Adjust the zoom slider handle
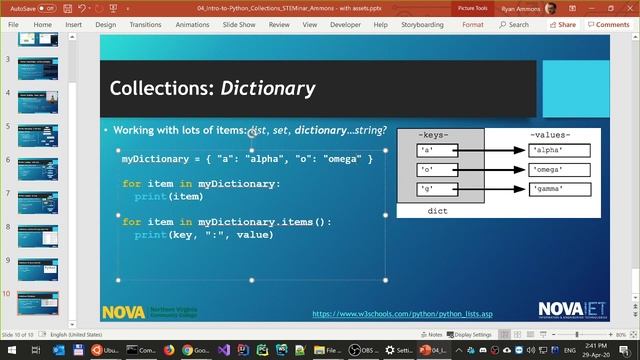This screenshot has height=360, width=640. click(x=577, y=335)
